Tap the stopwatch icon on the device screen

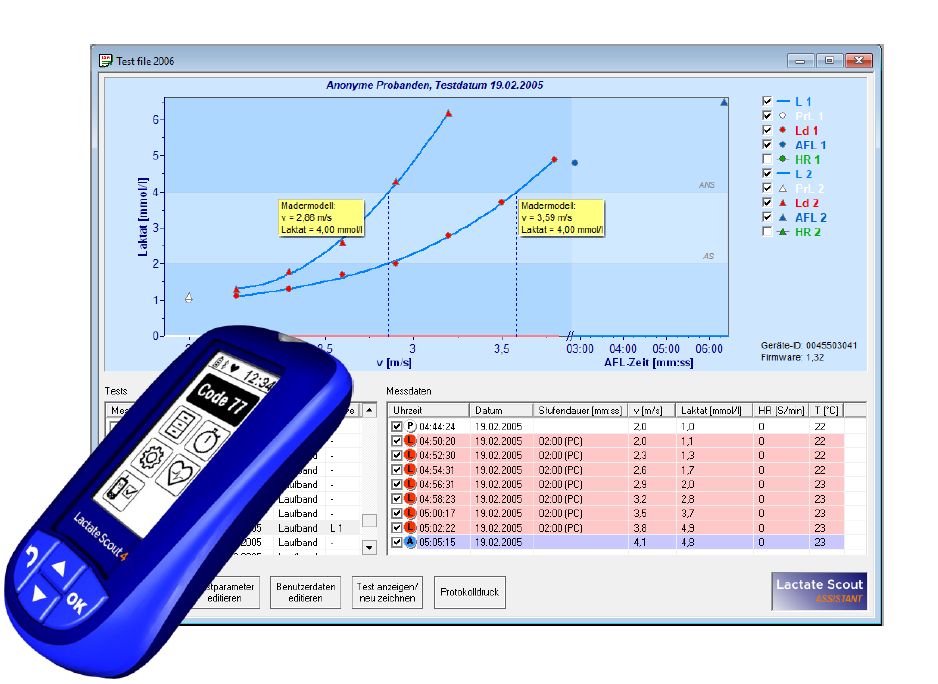click(x=205, y=441)
